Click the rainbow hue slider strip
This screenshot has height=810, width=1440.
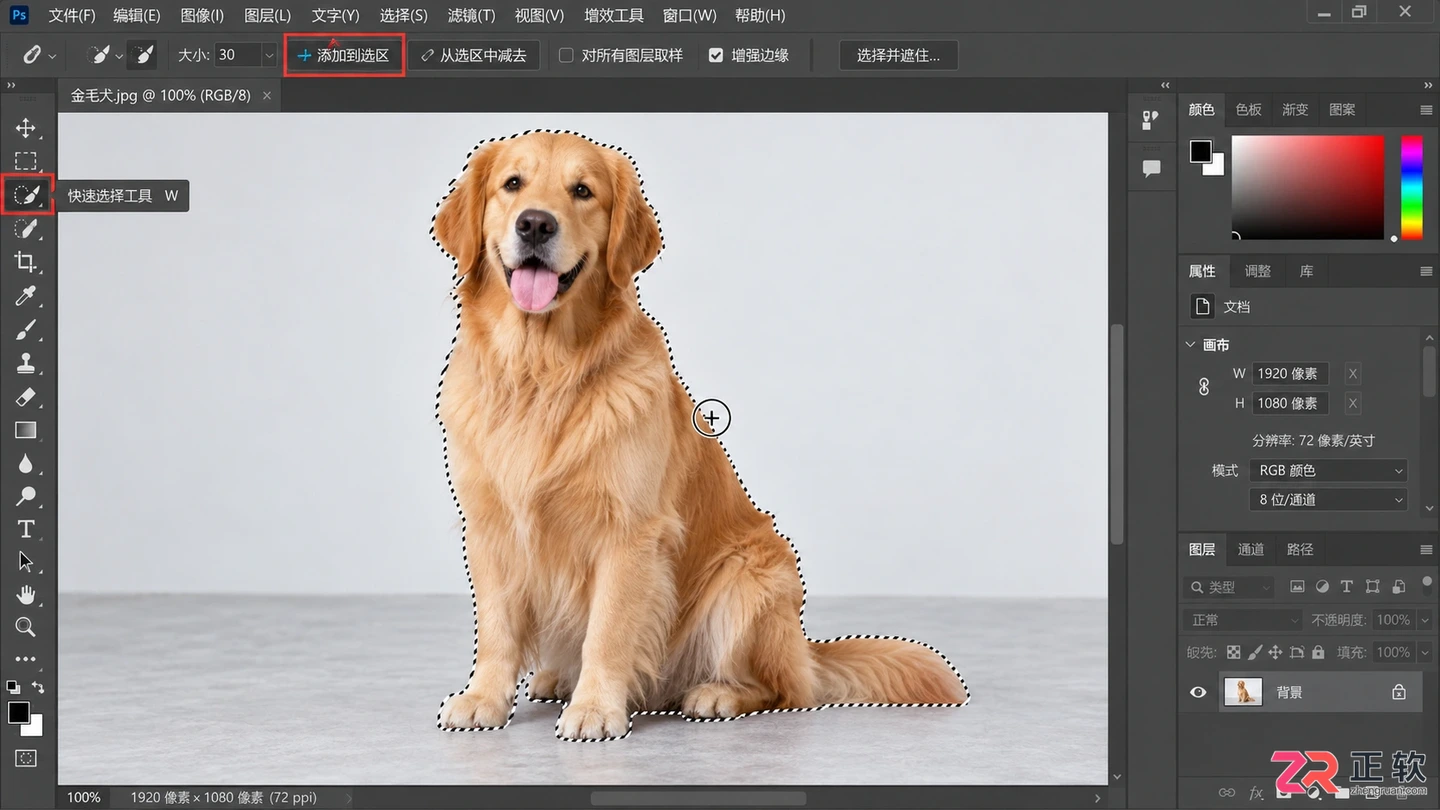(1411, 187)
